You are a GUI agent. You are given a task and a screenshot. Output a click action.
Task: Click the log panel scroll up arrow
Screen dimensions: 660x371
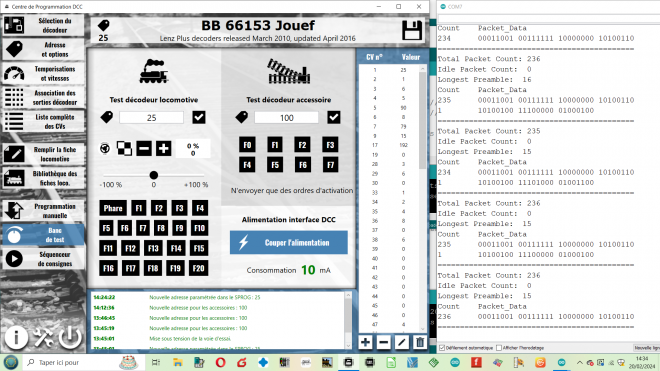click(x=348, y=296)
